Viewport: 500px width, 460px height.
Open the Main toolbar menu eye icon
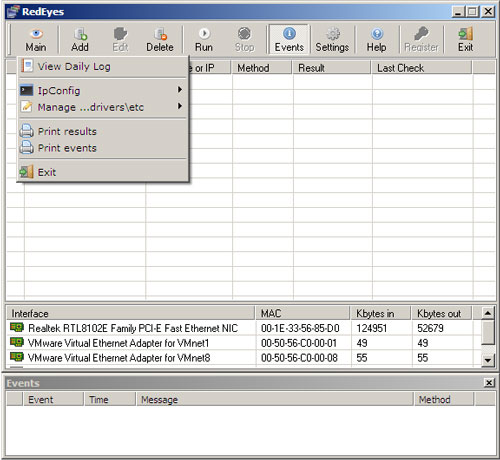coord(36,34)
